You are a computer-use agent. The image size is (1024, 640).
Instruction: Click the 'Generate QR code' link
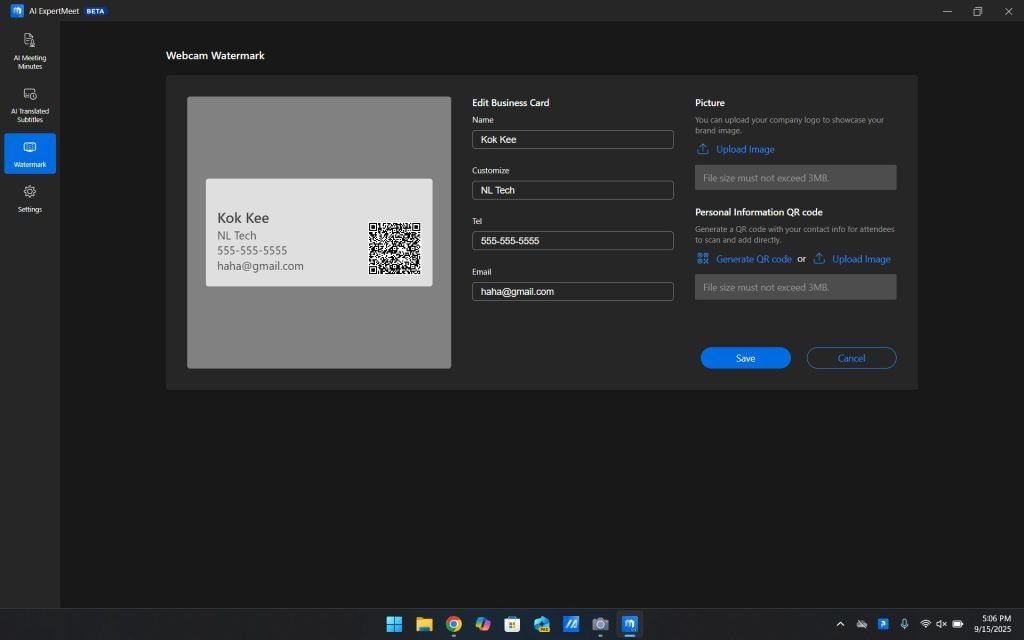coord(754,259)
